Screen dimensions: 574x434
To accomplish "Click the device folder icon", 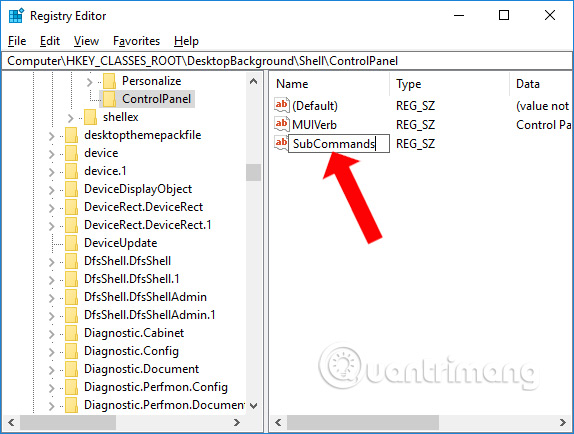I will [71, 153].
